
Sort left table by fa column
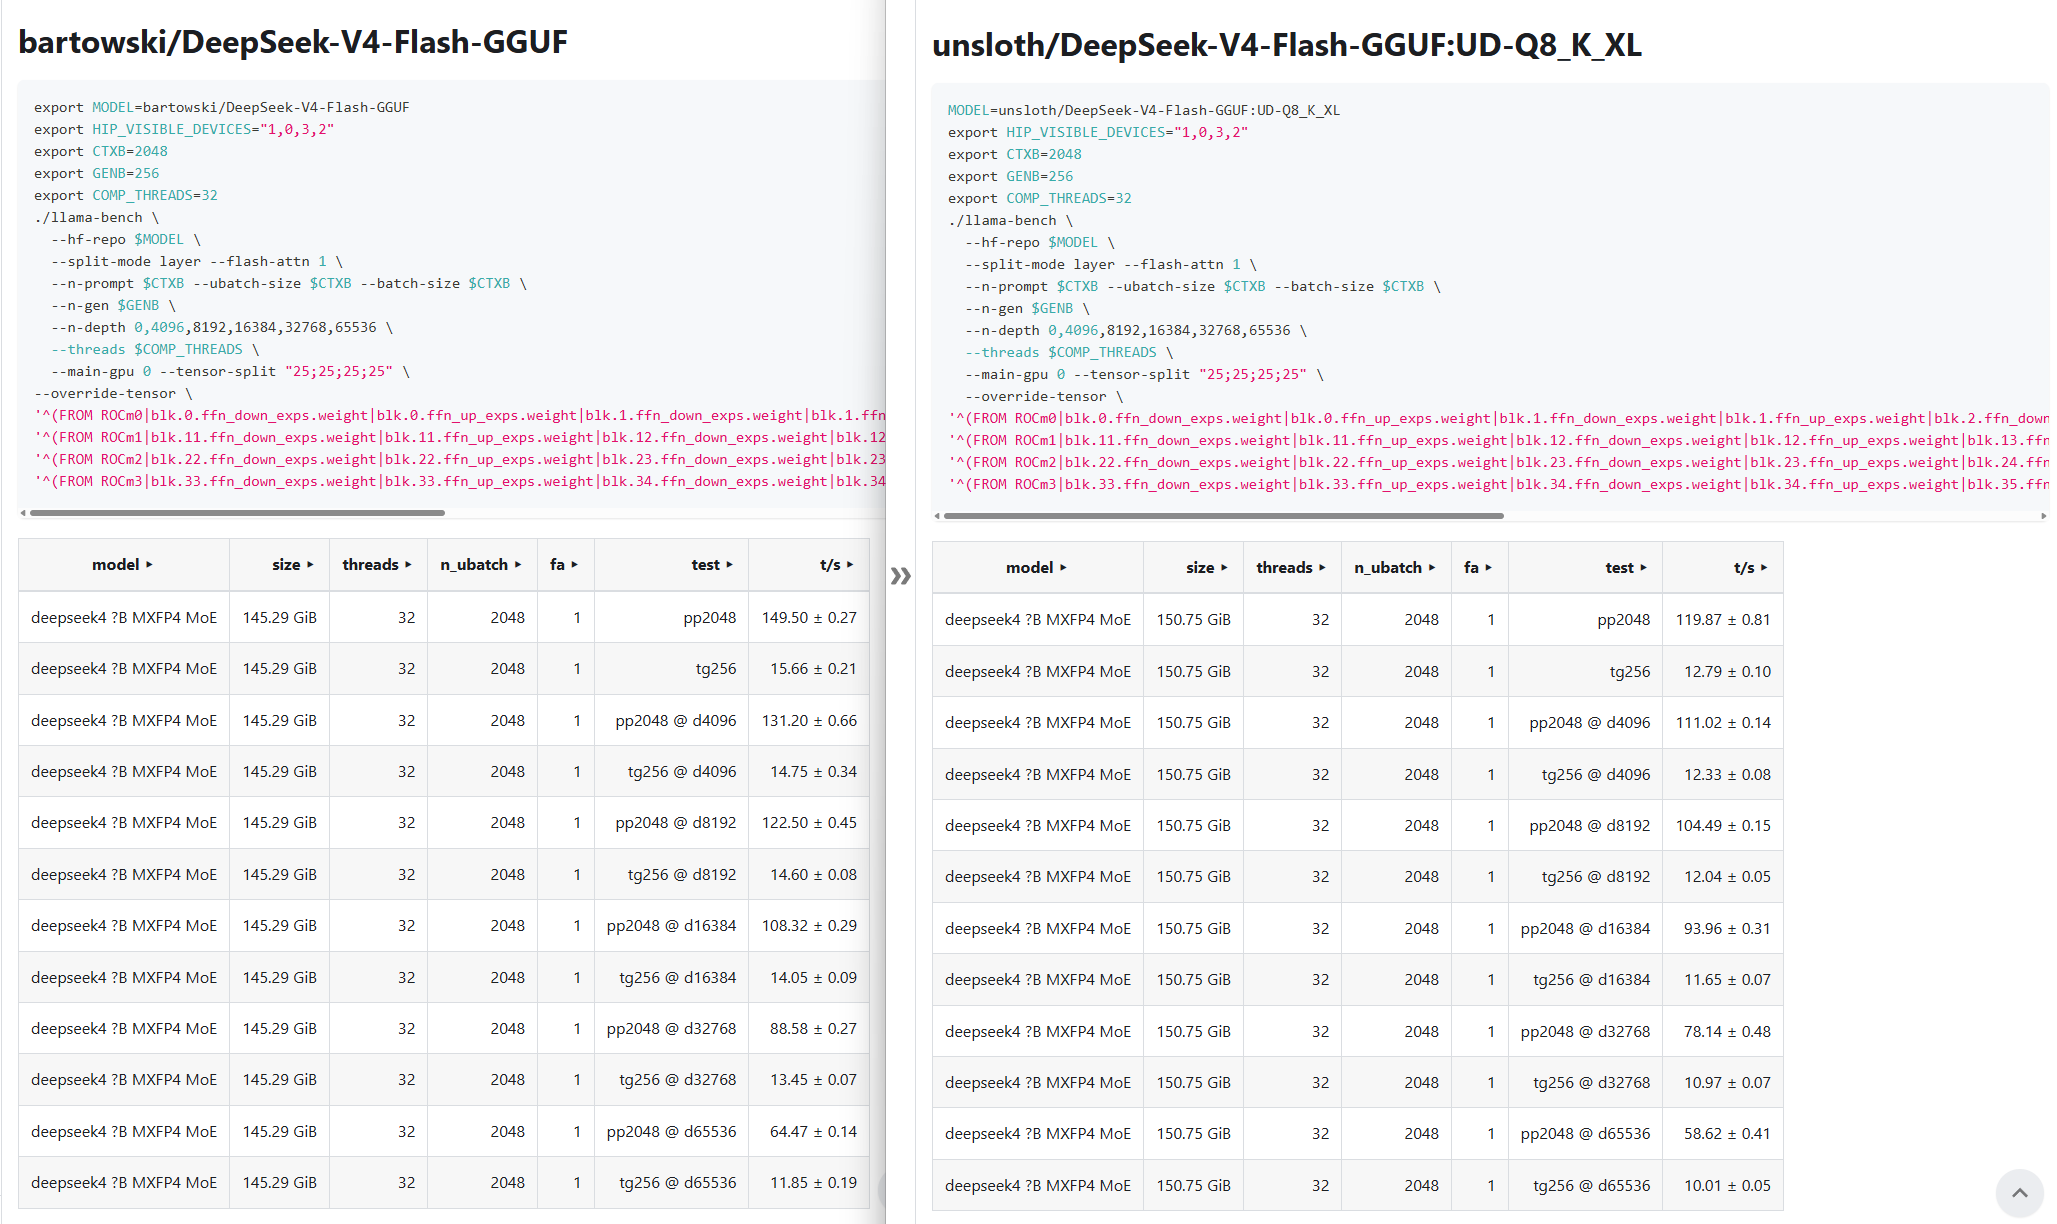coord(564,565)
